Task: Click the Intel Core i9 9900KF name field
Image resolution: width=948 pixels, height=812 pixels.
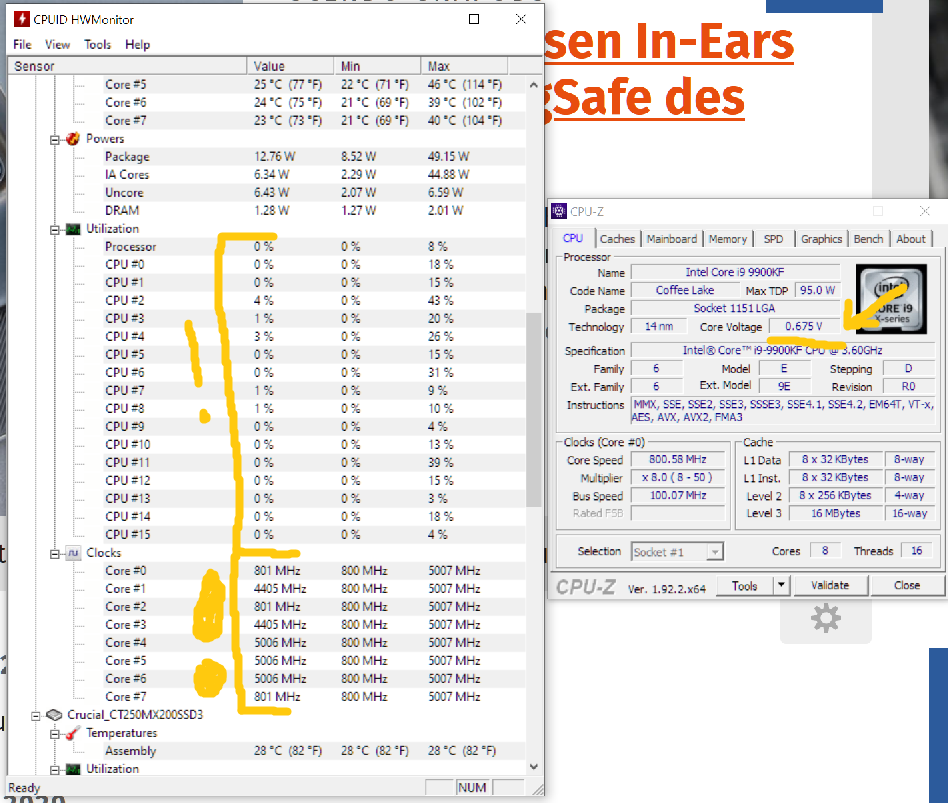Action: (x=735, y=272)
